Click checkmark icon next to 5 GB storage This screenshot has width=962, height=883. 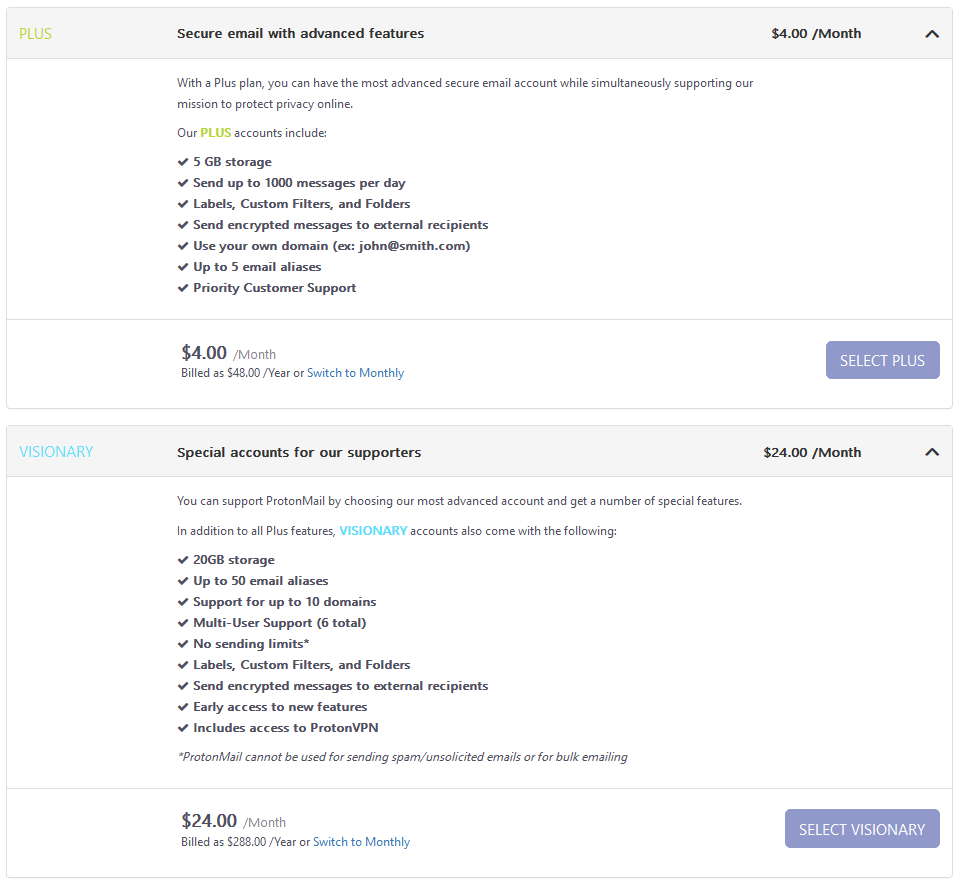tap(183, 162)
